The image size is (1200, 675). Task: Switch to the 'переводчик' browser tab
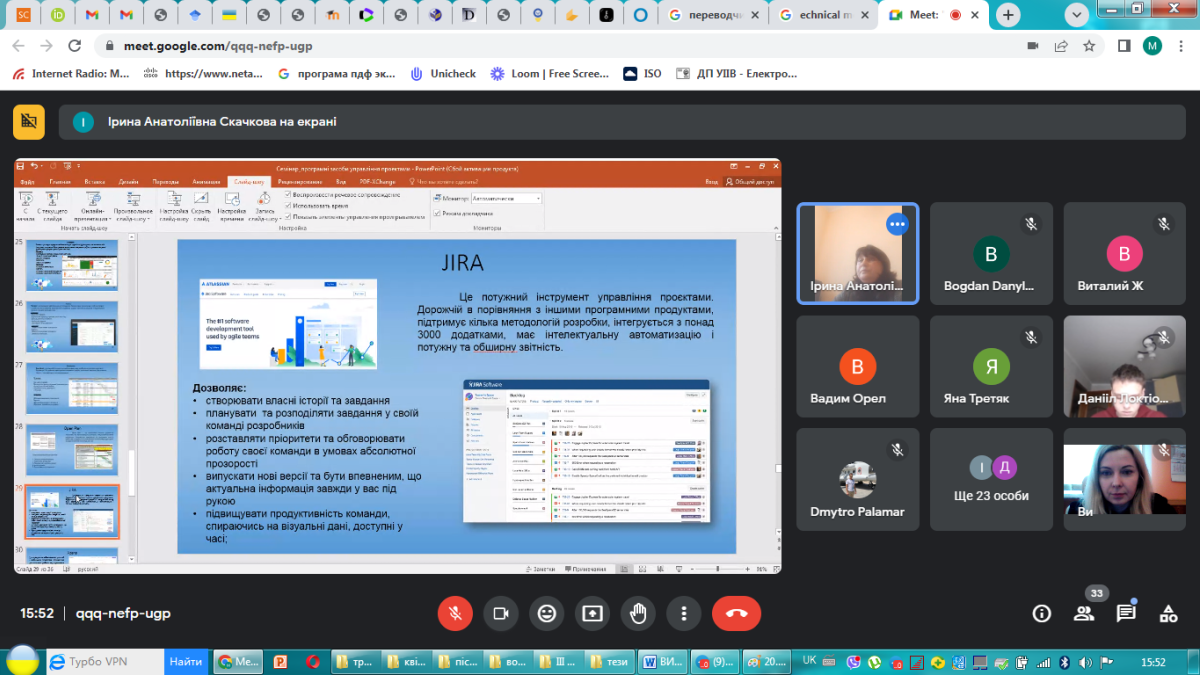coord(715,15)
